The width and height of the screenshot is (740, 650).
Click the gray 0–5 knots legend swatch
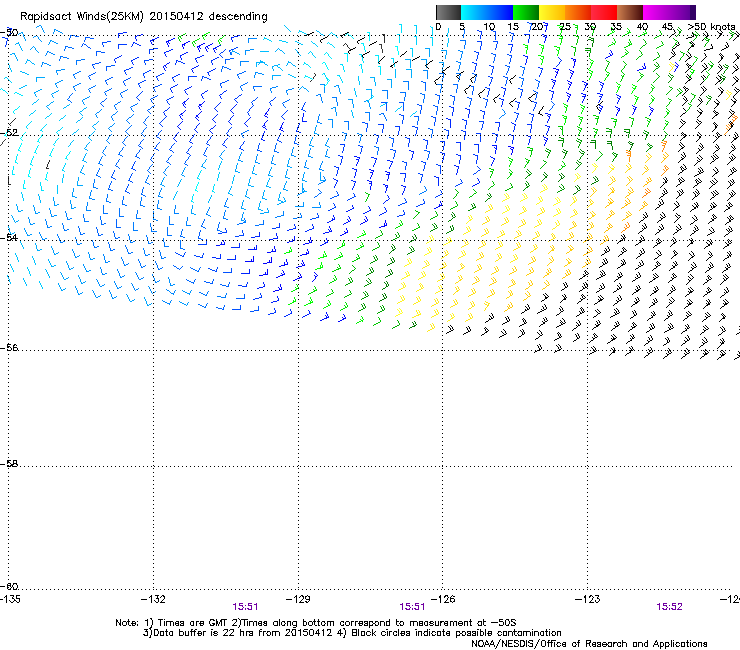[448, 12]
